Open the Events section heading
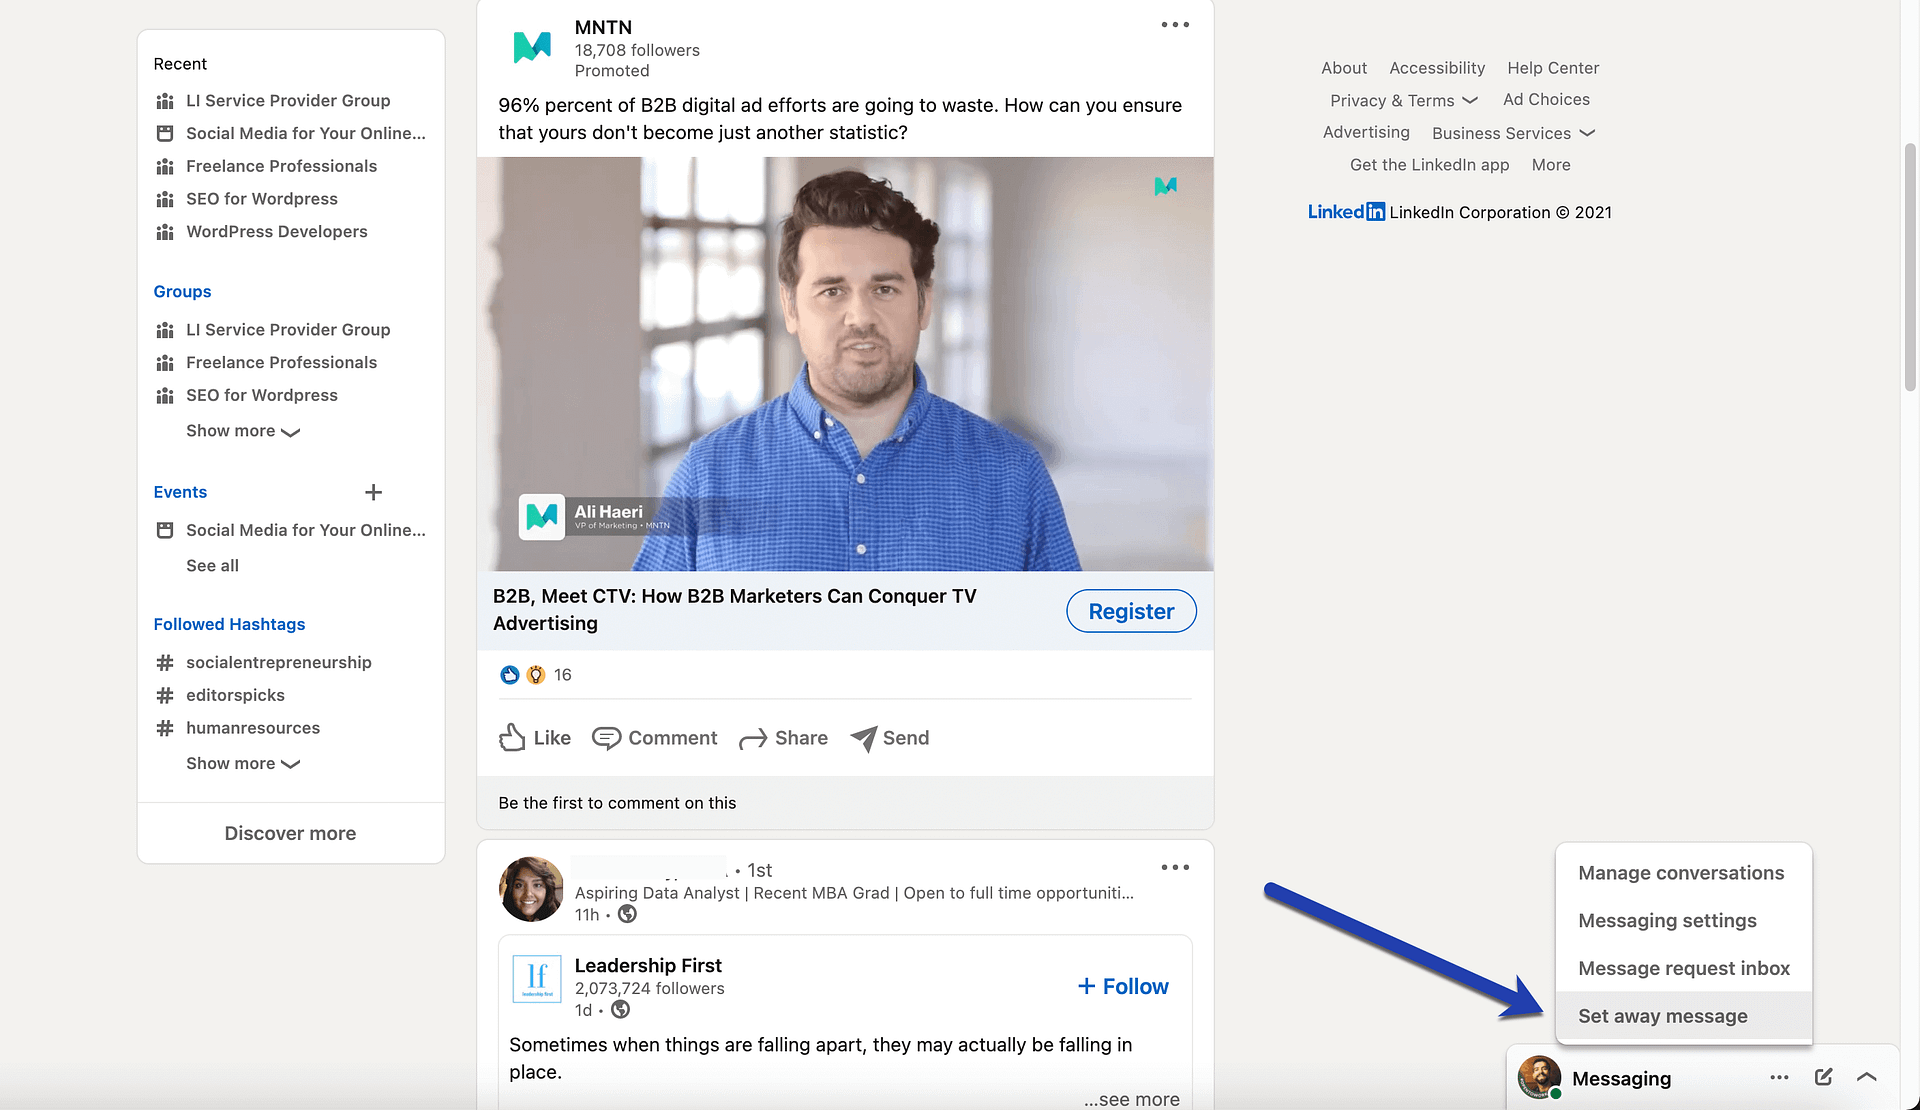The height and width of the screenshot is (1110, 1920). (x=180, y=492)
